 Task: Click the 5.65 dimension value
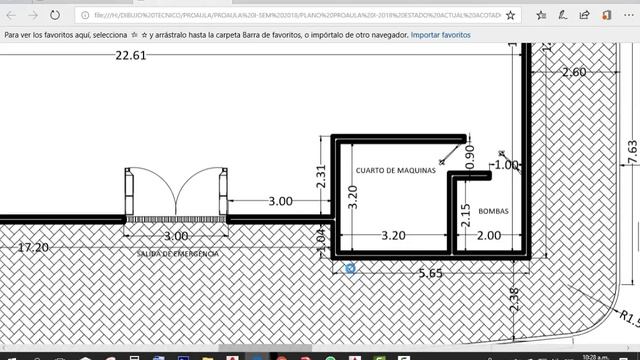pyautogui.click(x=431, y=273)
